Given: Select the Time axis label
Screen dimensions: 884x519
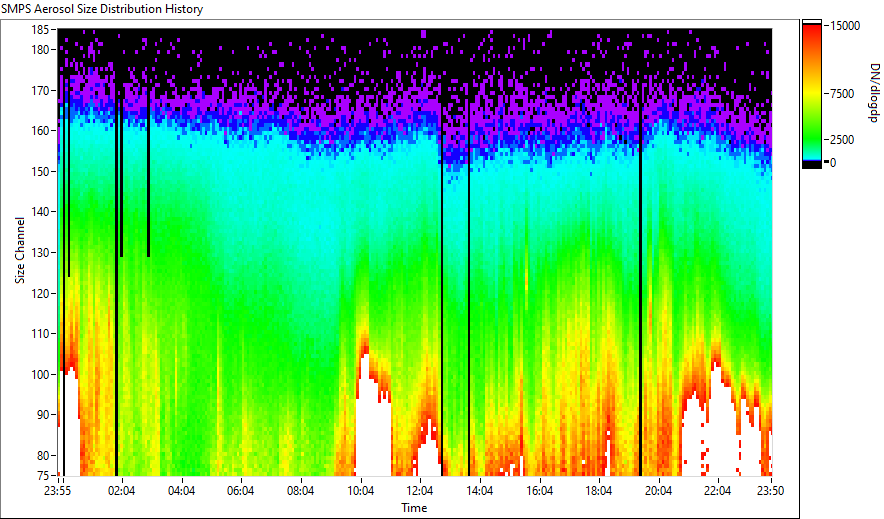Looking at the screenshot, I should tap(414, 508).
